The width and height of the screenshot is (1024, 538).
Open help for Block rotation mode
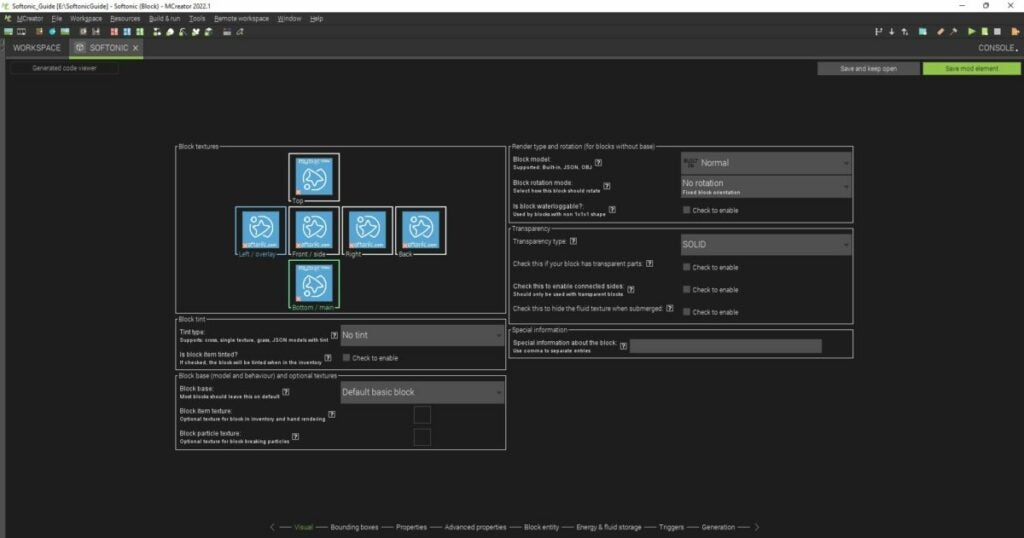pyautogui.click(x=607, y=186)
